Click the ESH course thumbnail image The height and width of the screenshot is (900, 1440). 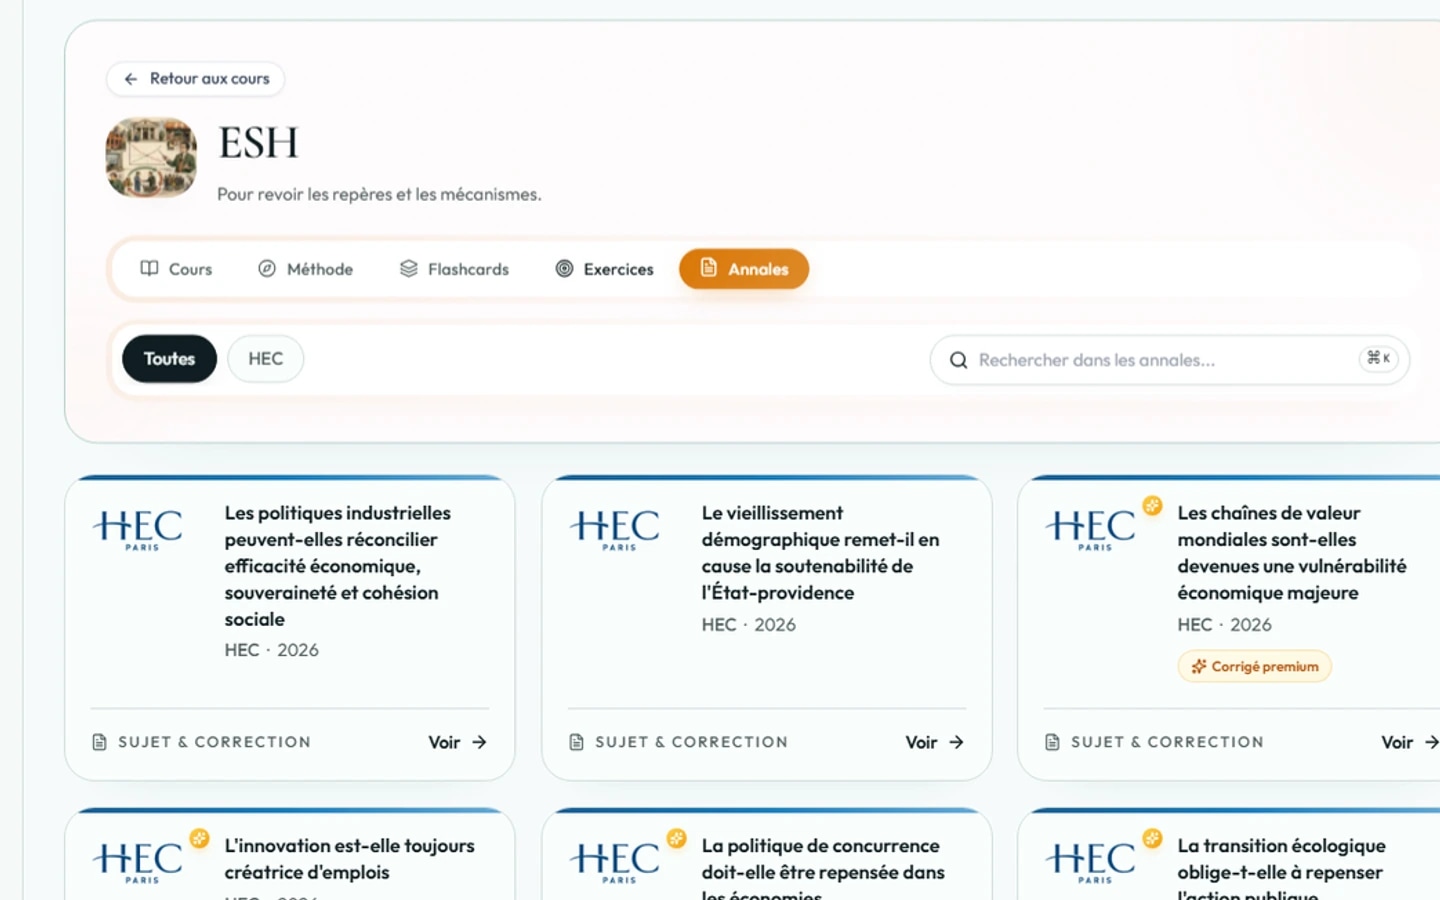[x=151, y=157]
